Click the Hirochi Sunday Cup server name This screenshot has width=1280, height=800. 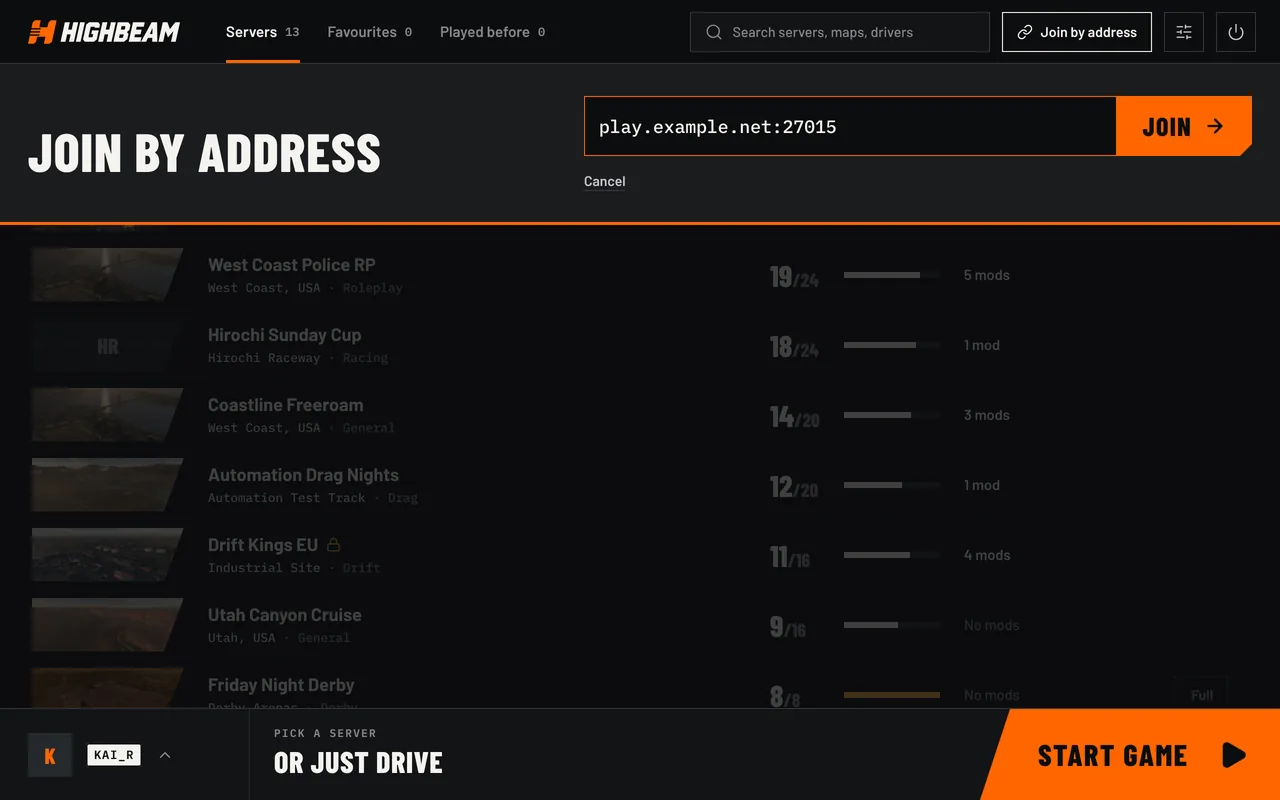point(285,335)
